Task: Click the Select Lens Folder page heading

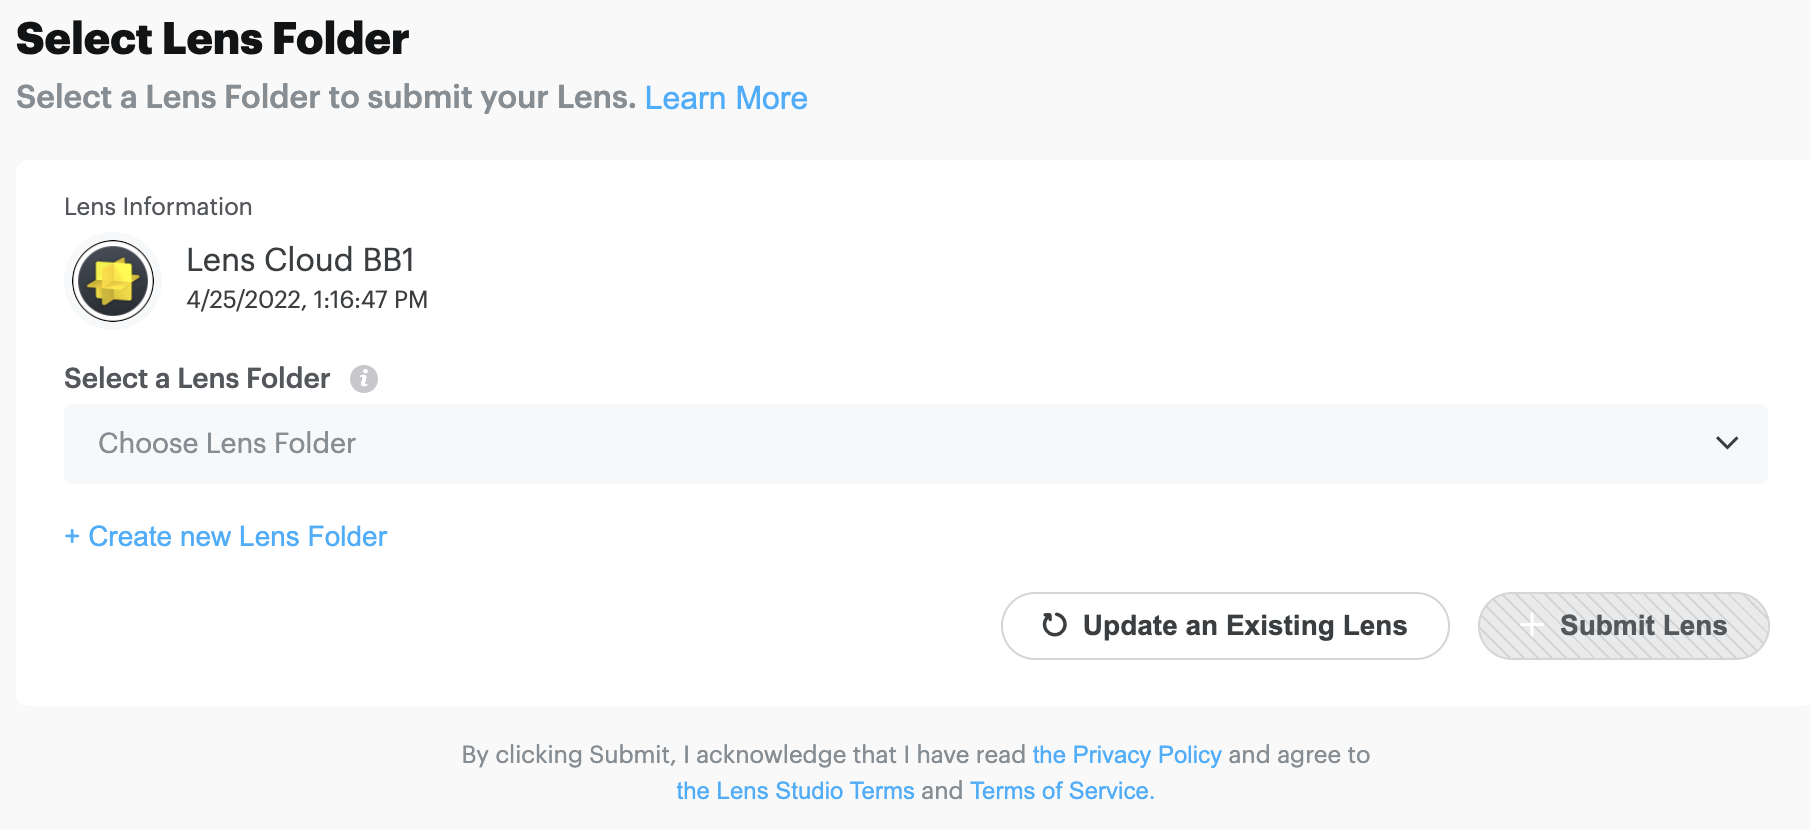Action: [213, 39]
